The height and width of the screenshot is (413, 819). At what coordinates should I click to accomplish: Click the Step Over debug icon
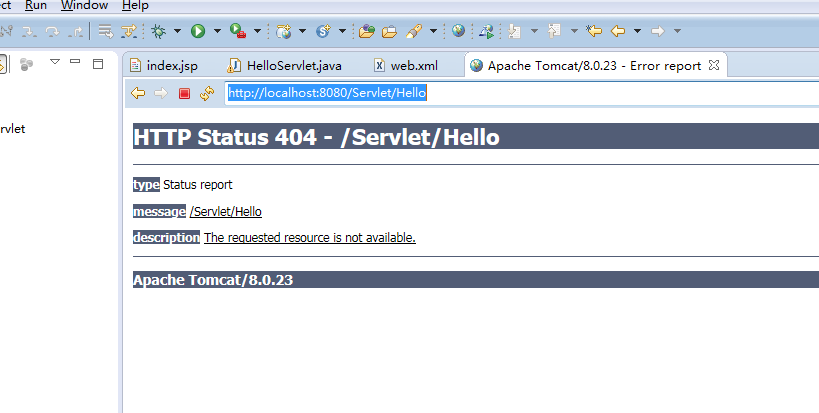[52, 32]
